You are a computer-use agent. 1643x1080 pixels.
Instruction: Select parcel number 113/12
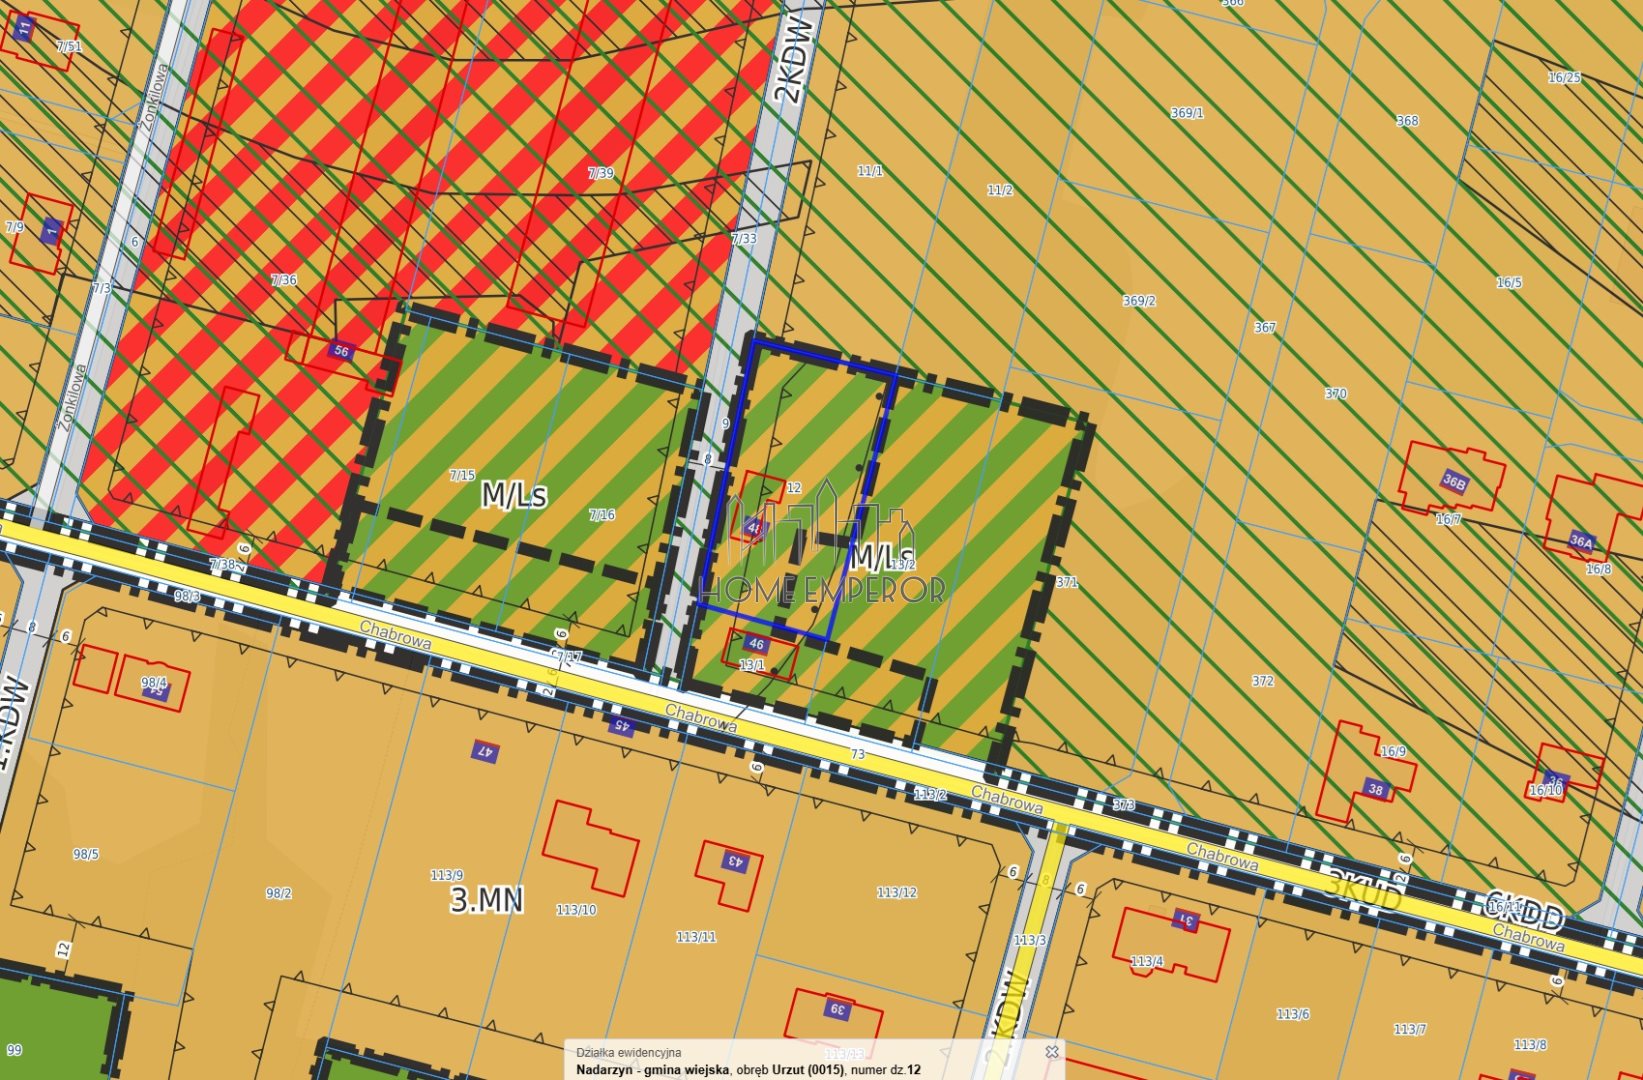897,892
